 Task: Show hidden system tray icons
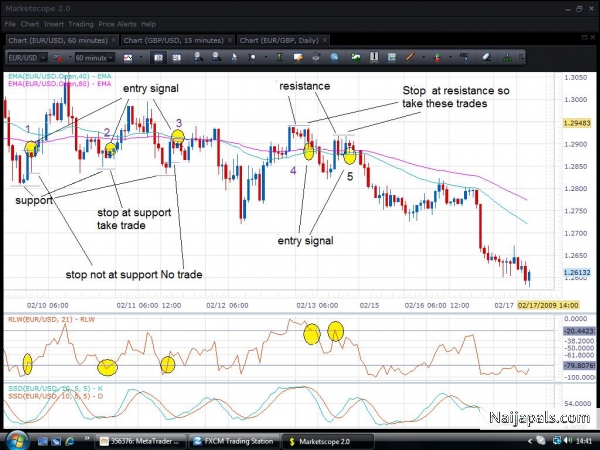530,442
